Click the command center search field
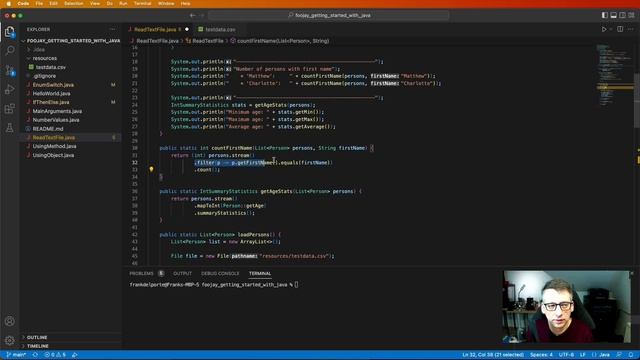Image resolution: width=640 pixels, height=360 pixels. click(x=329, y=16)
